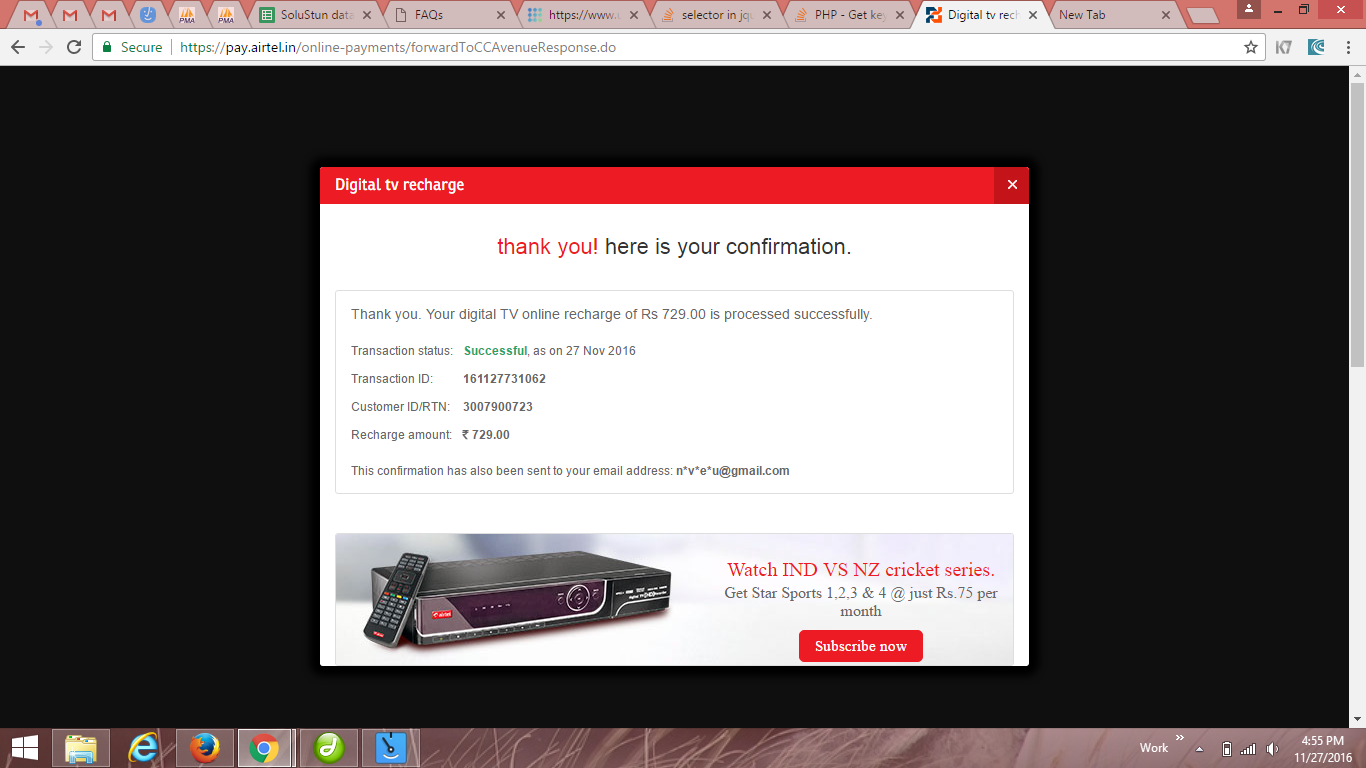Image resolution: width=1366 pixels, height=768 pixels.
Task: Show hidden system tray icons
Action: (x=1199, y=749)
